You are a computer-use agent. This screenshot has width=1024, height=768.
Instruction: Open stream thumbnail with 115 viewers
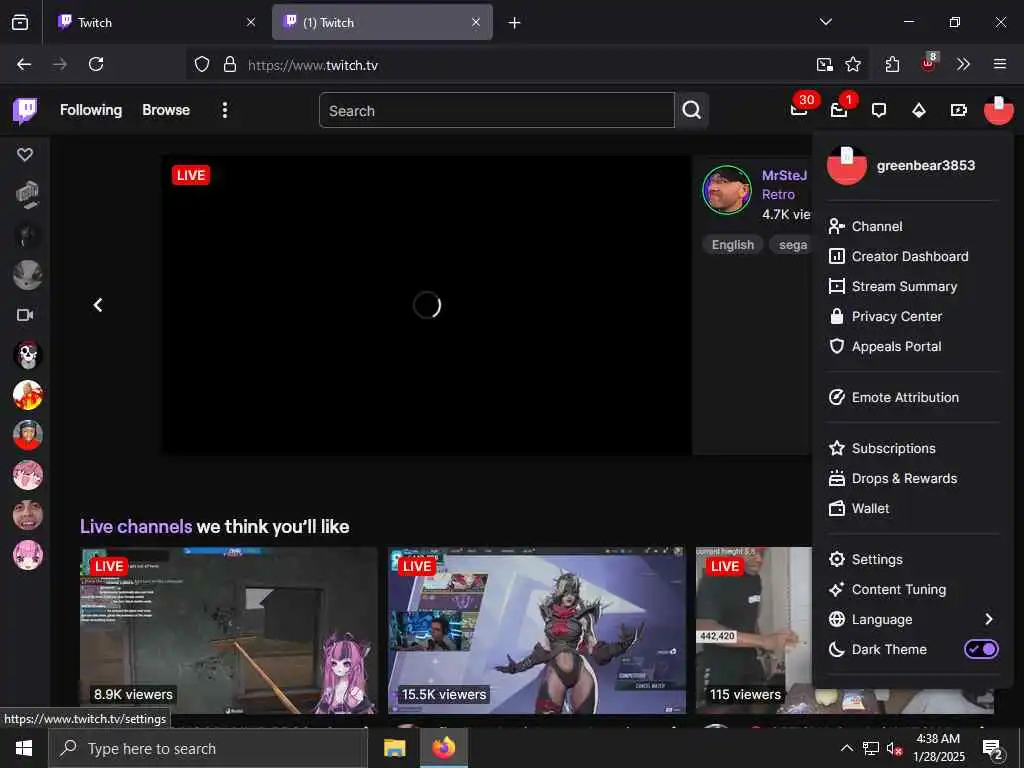click(754, 630)
